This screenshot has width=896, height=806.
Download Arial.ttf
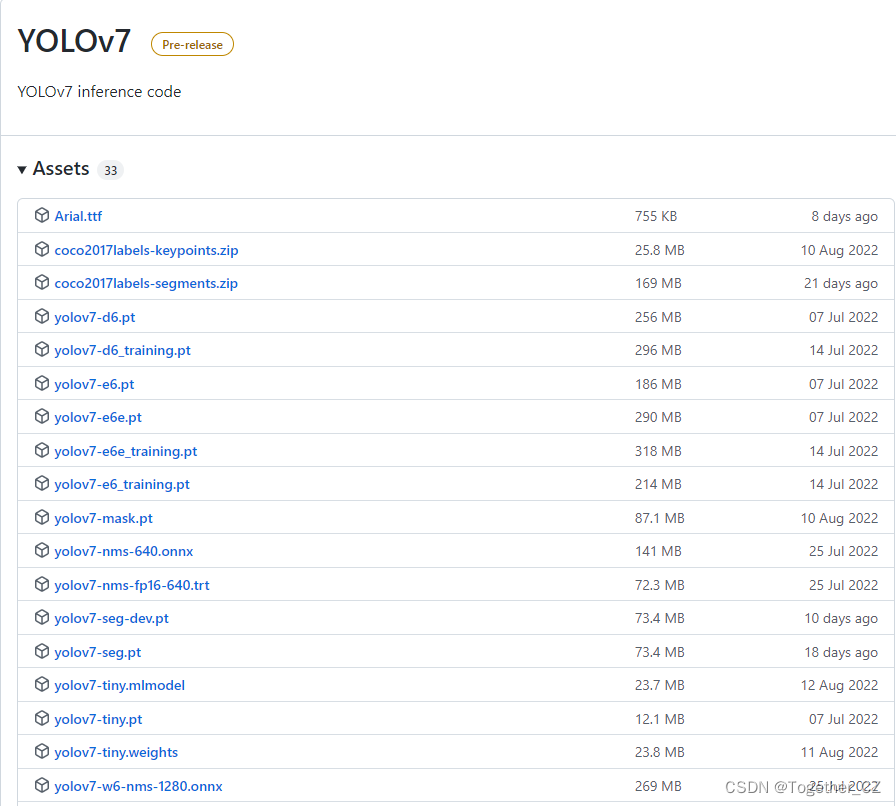(x=78, y=216)
